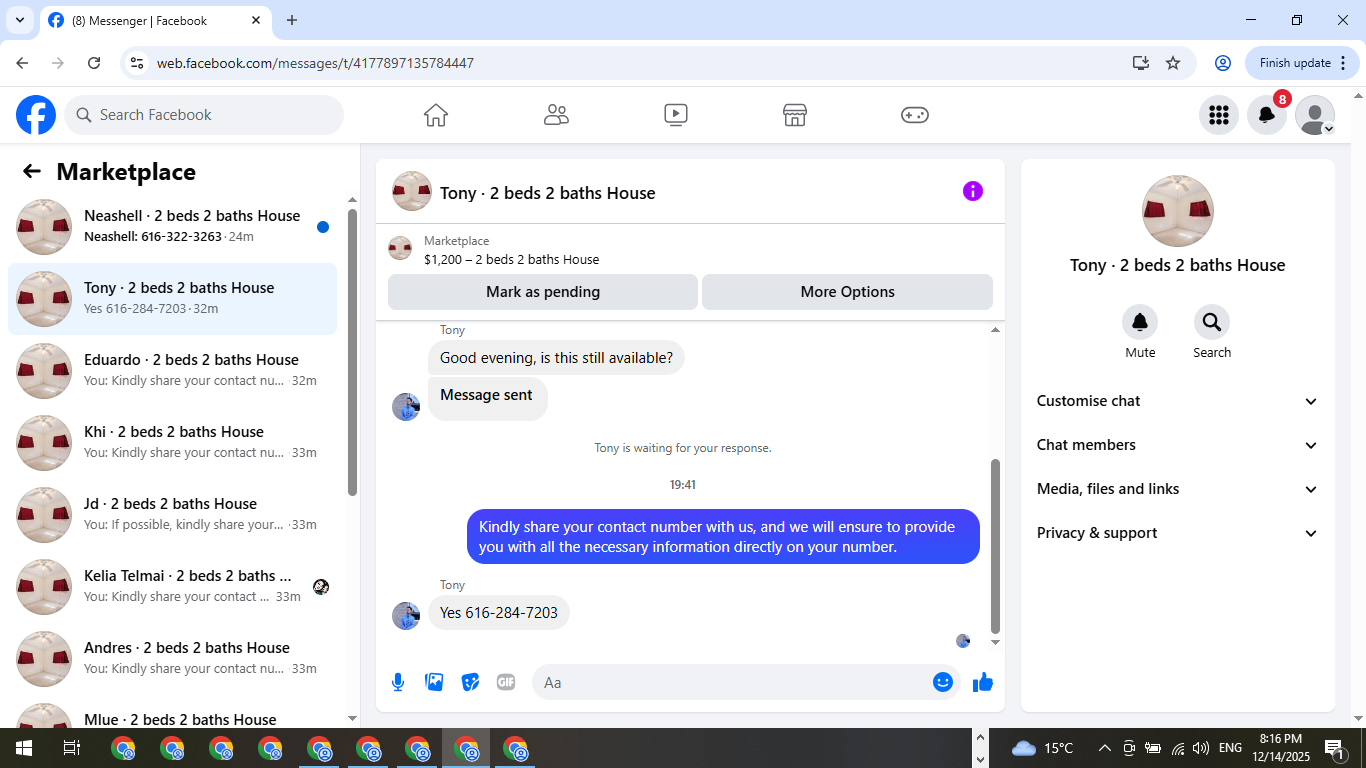
Task: Open the account profile avatar menu
Action: 1315,115
